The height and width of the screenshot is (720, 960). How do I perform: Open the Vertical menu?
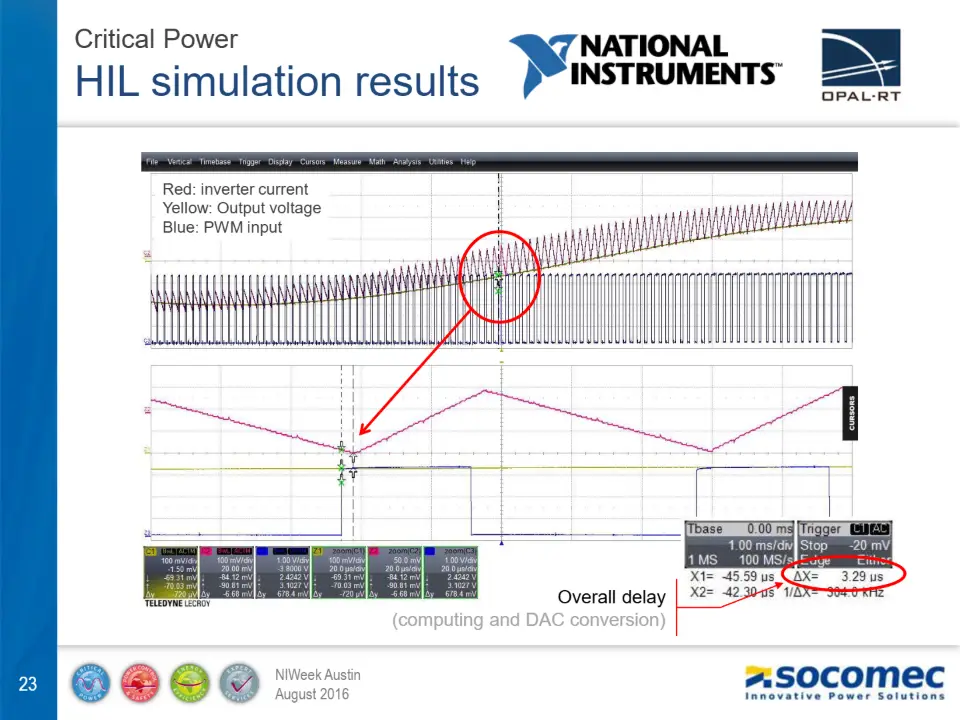179,162
